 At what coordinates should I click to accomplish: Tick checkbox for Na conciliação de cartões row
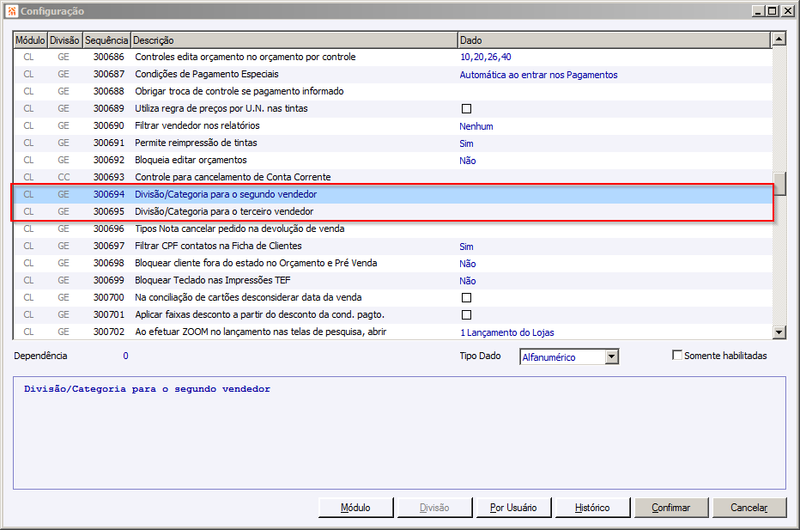tap(466, 297)
